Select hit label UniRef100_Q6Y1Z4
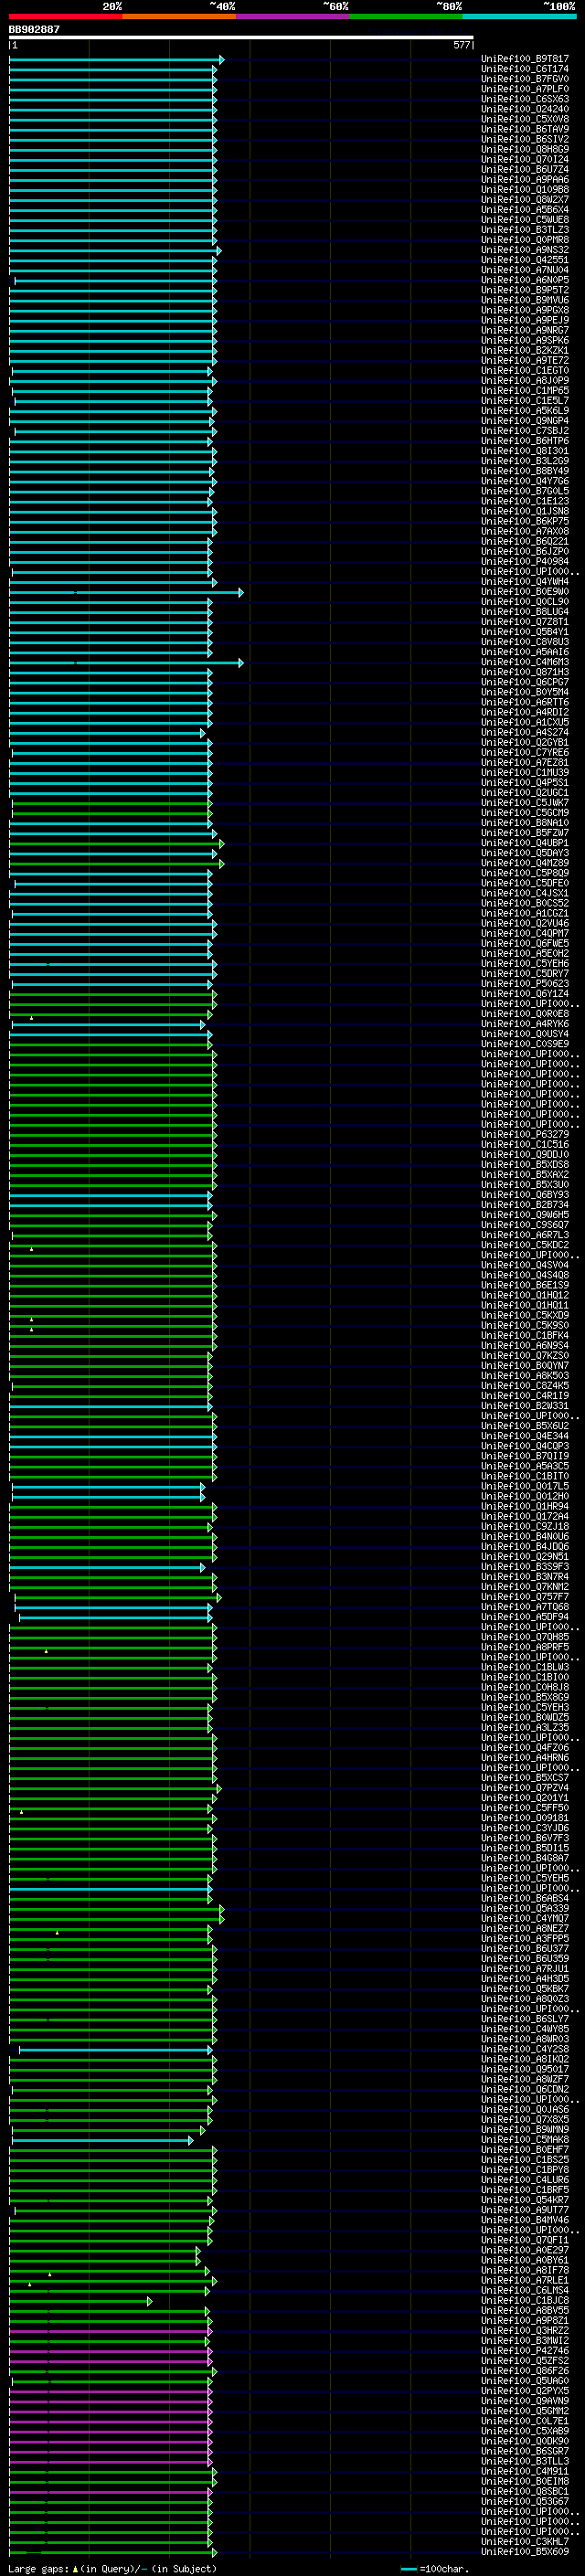The height and width of the screenshot is (2576, 585). tap(525, 994)
